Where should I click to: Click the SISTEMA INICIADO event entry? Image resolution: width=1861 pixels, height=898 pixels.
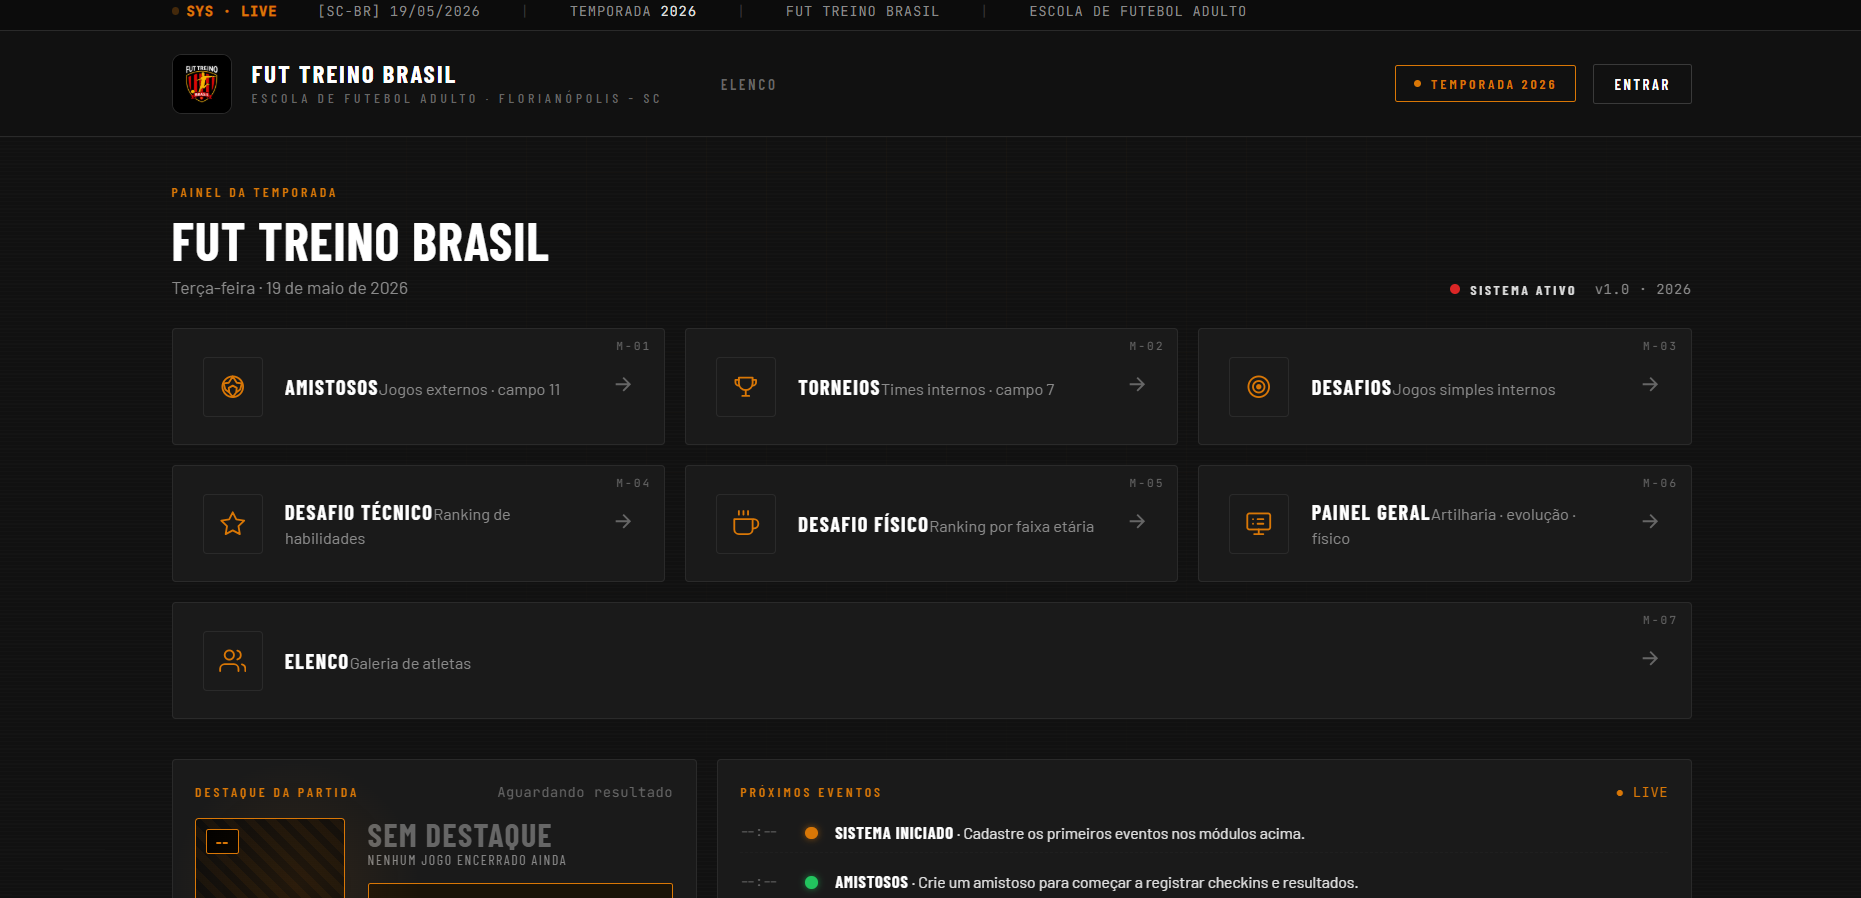pyautogui.click(x=1070, y=833)
